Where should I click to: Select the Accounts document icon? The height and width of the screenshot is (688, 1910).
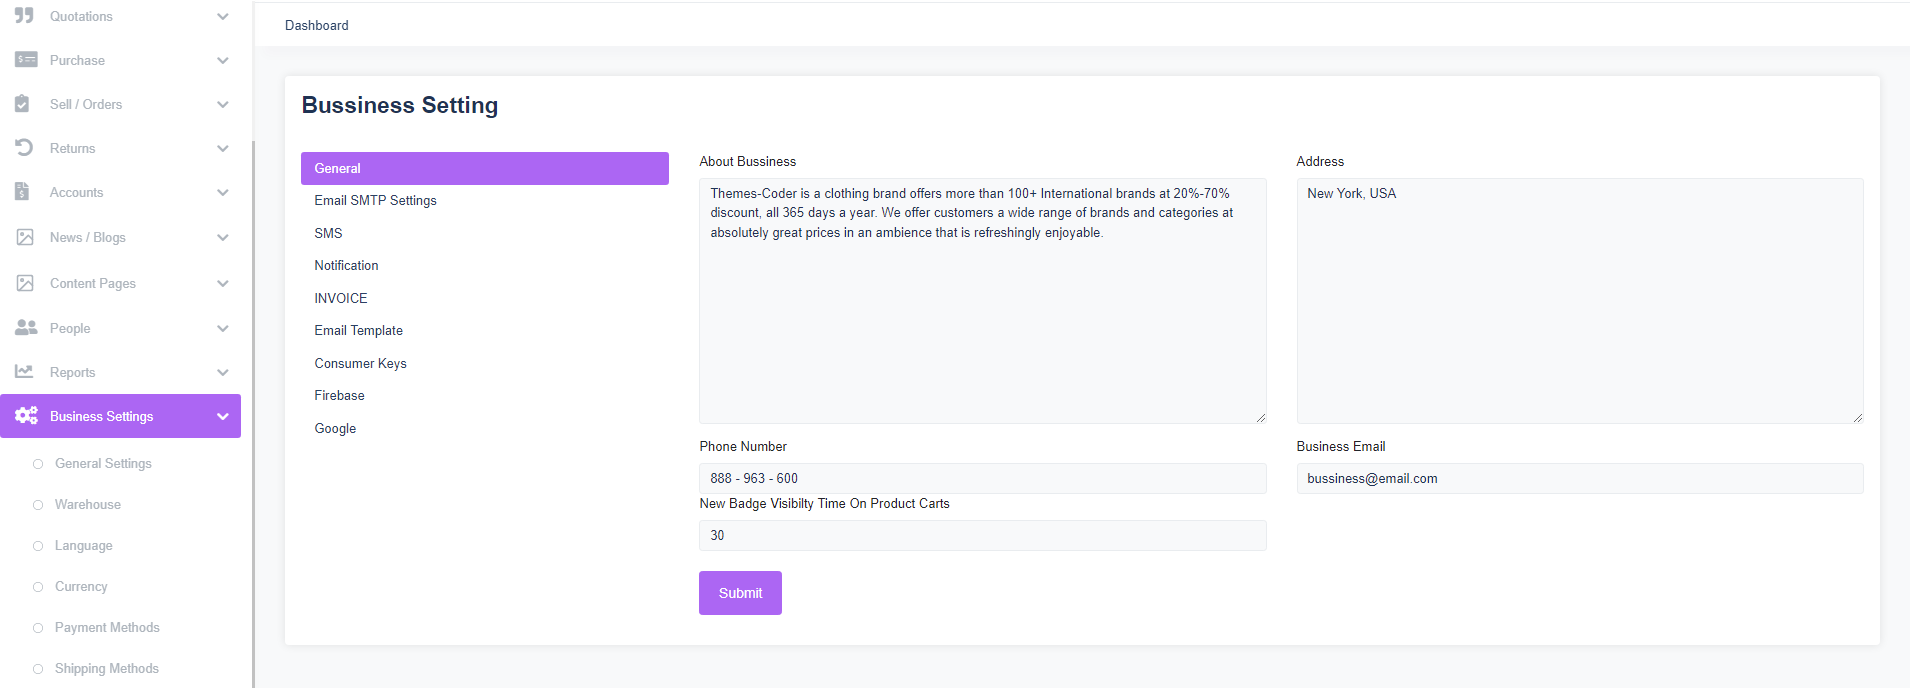24,191
